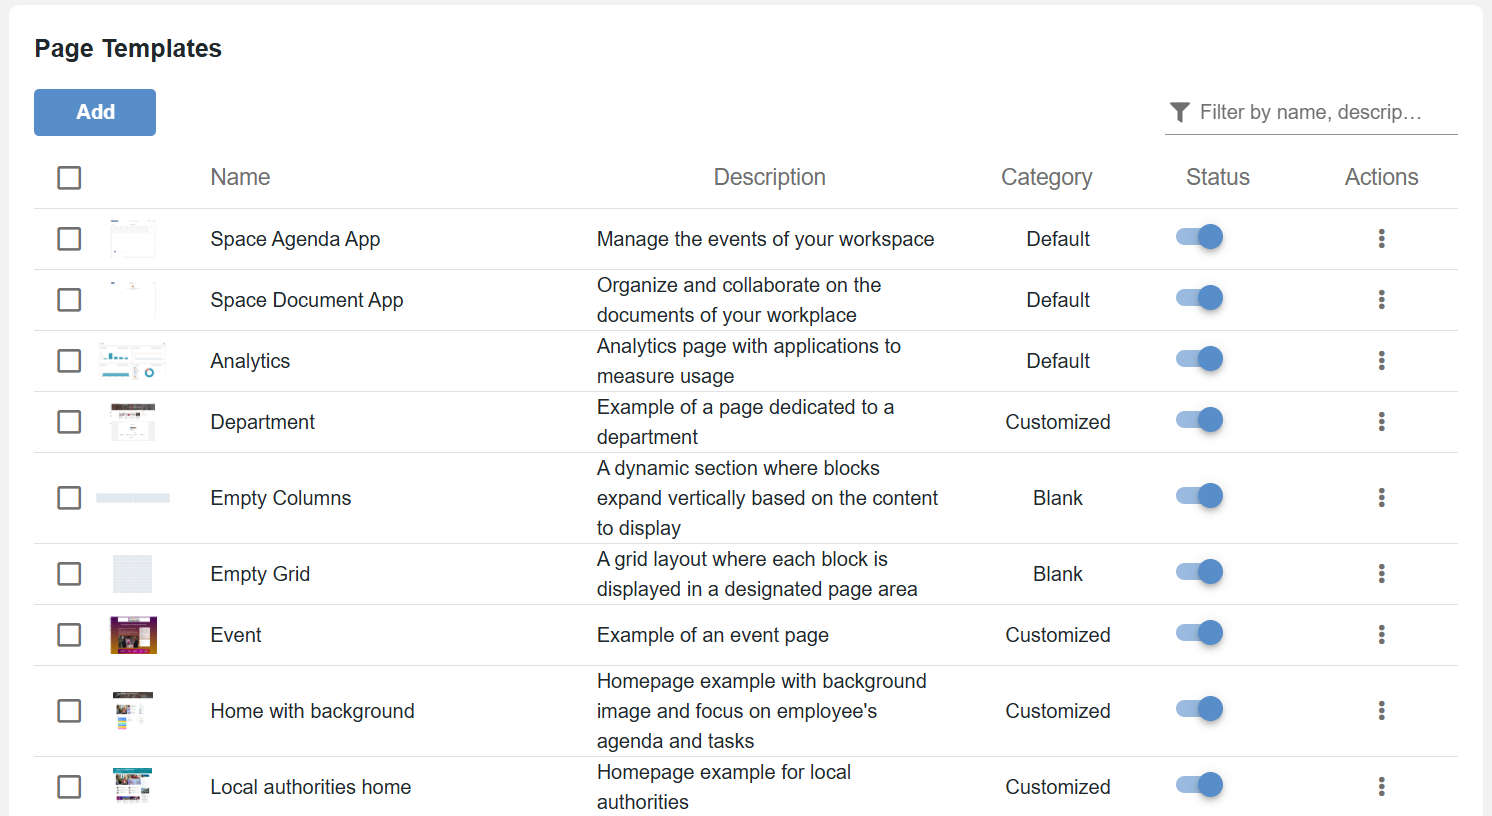Open actions menu for Space Agenda App
This screenshot has width=1492, height=816.
point(1381,238)
